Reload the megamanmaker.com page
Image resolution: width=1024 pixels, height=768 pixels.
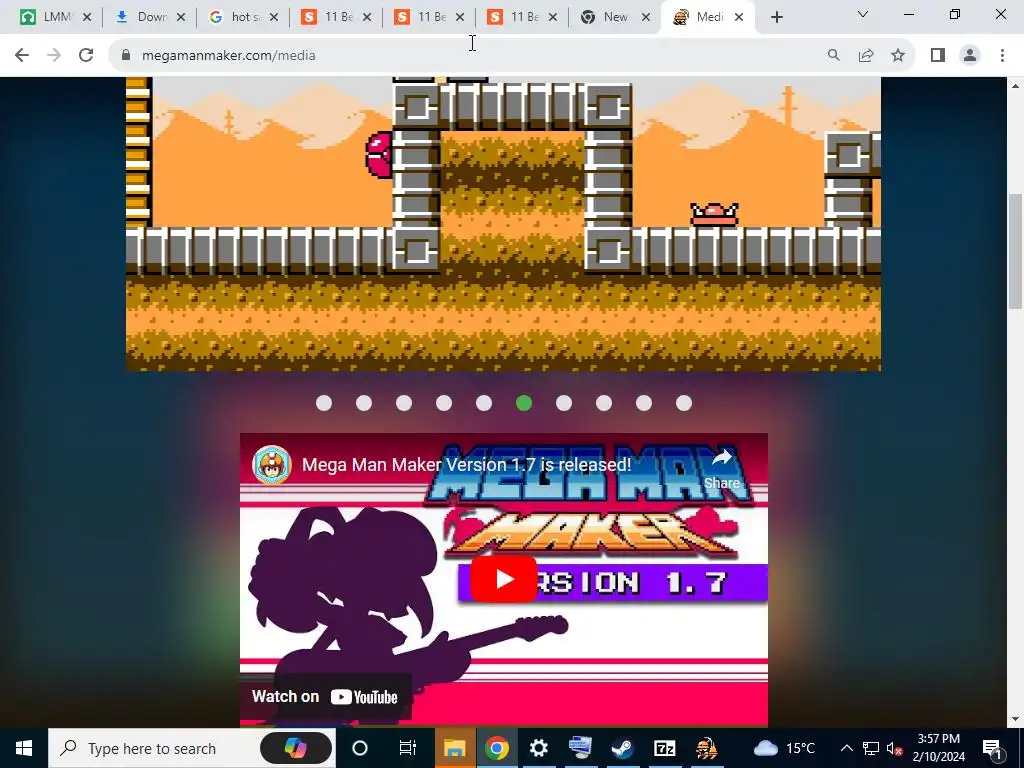click(x=86, y=56)
